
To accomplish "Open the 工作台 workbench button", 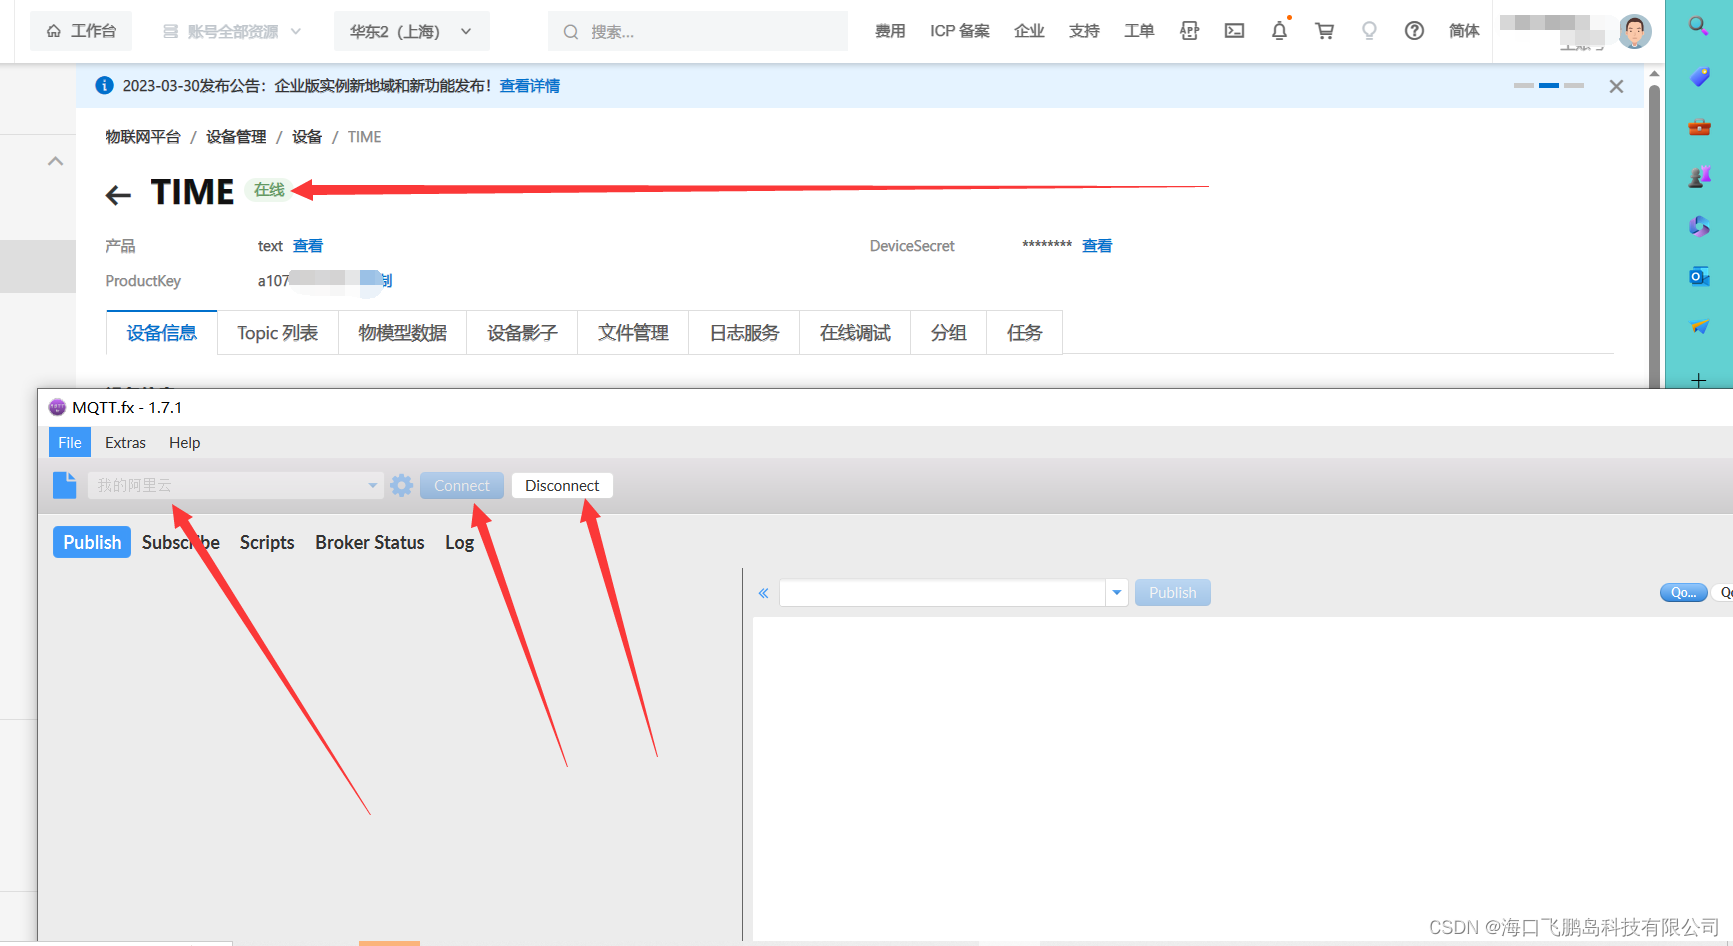I will pos(81,31).
